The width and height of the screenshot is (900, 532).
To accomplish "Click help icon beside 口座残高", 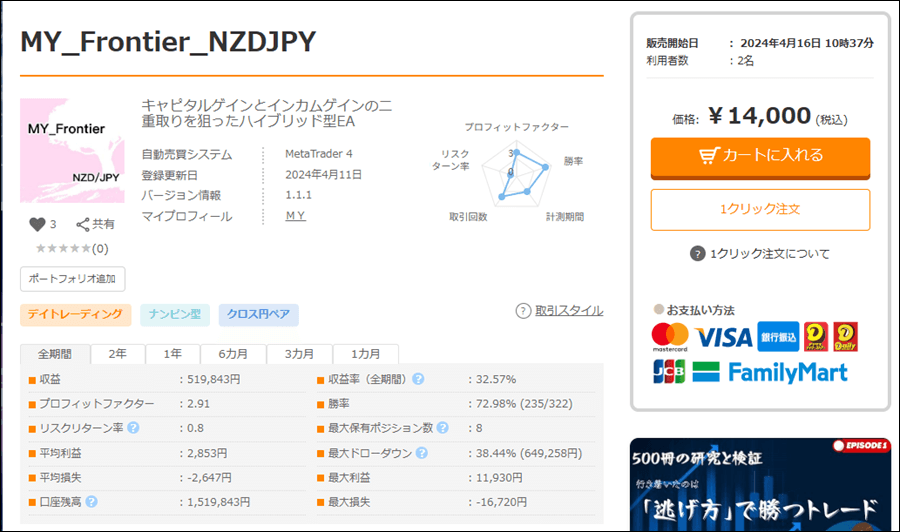I will coord(91,501).
